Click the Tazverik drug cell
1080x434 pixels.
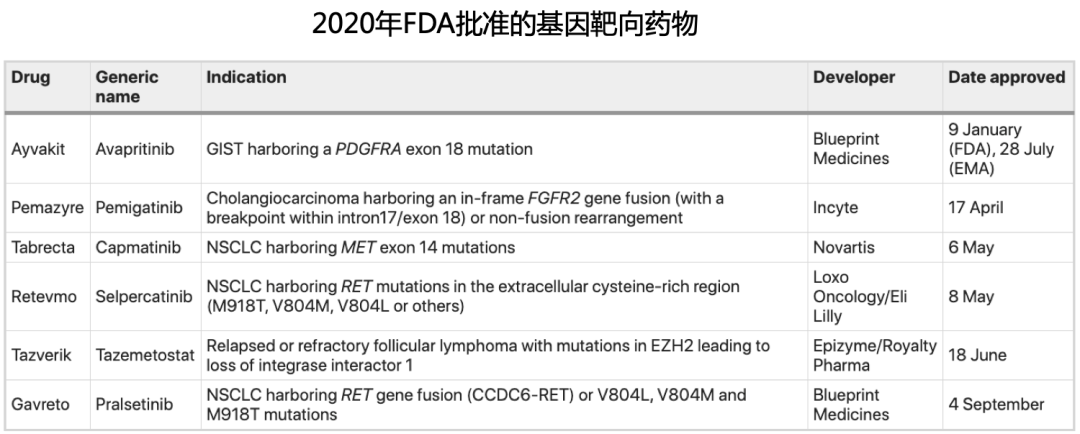tap(40, 355)
